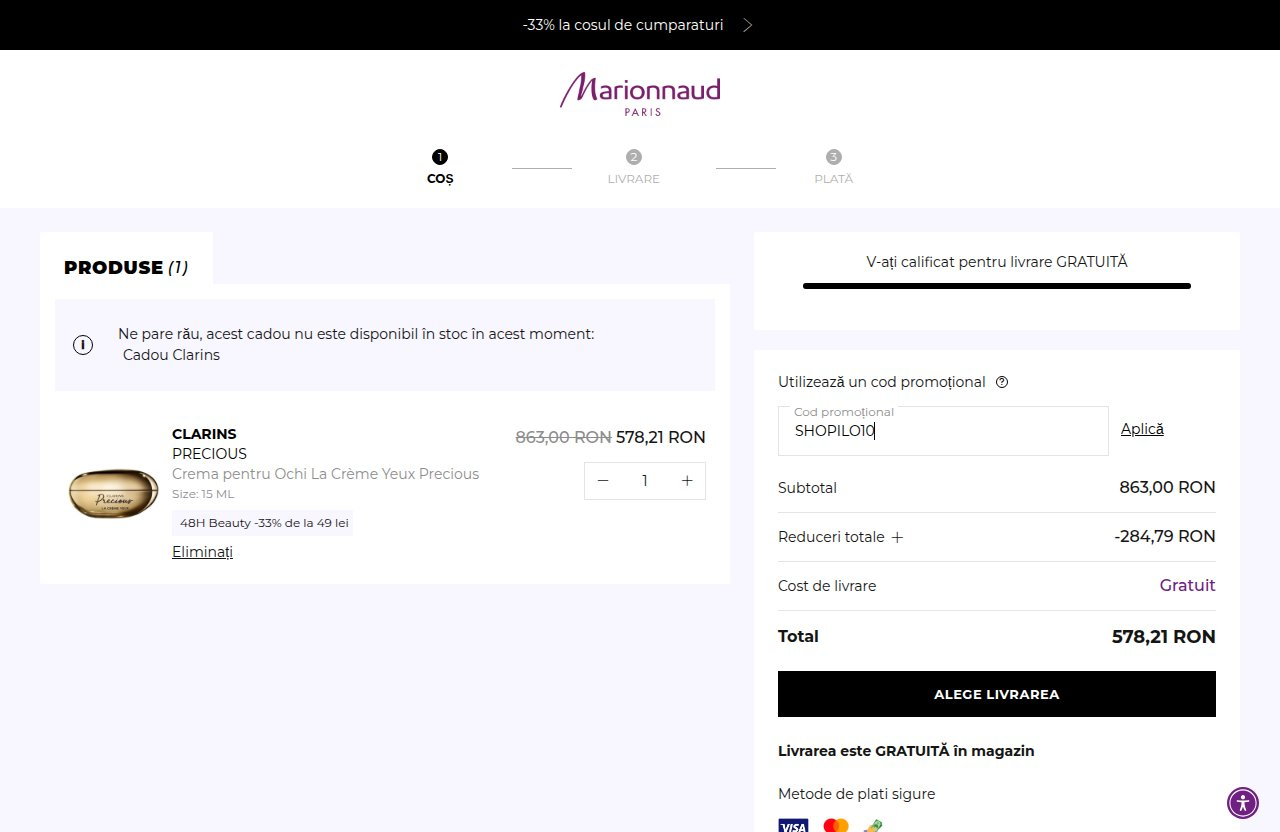Click the crossed-out price 863,00 RON
Screen dimensions: 1280x832
[x=563, y=437]
